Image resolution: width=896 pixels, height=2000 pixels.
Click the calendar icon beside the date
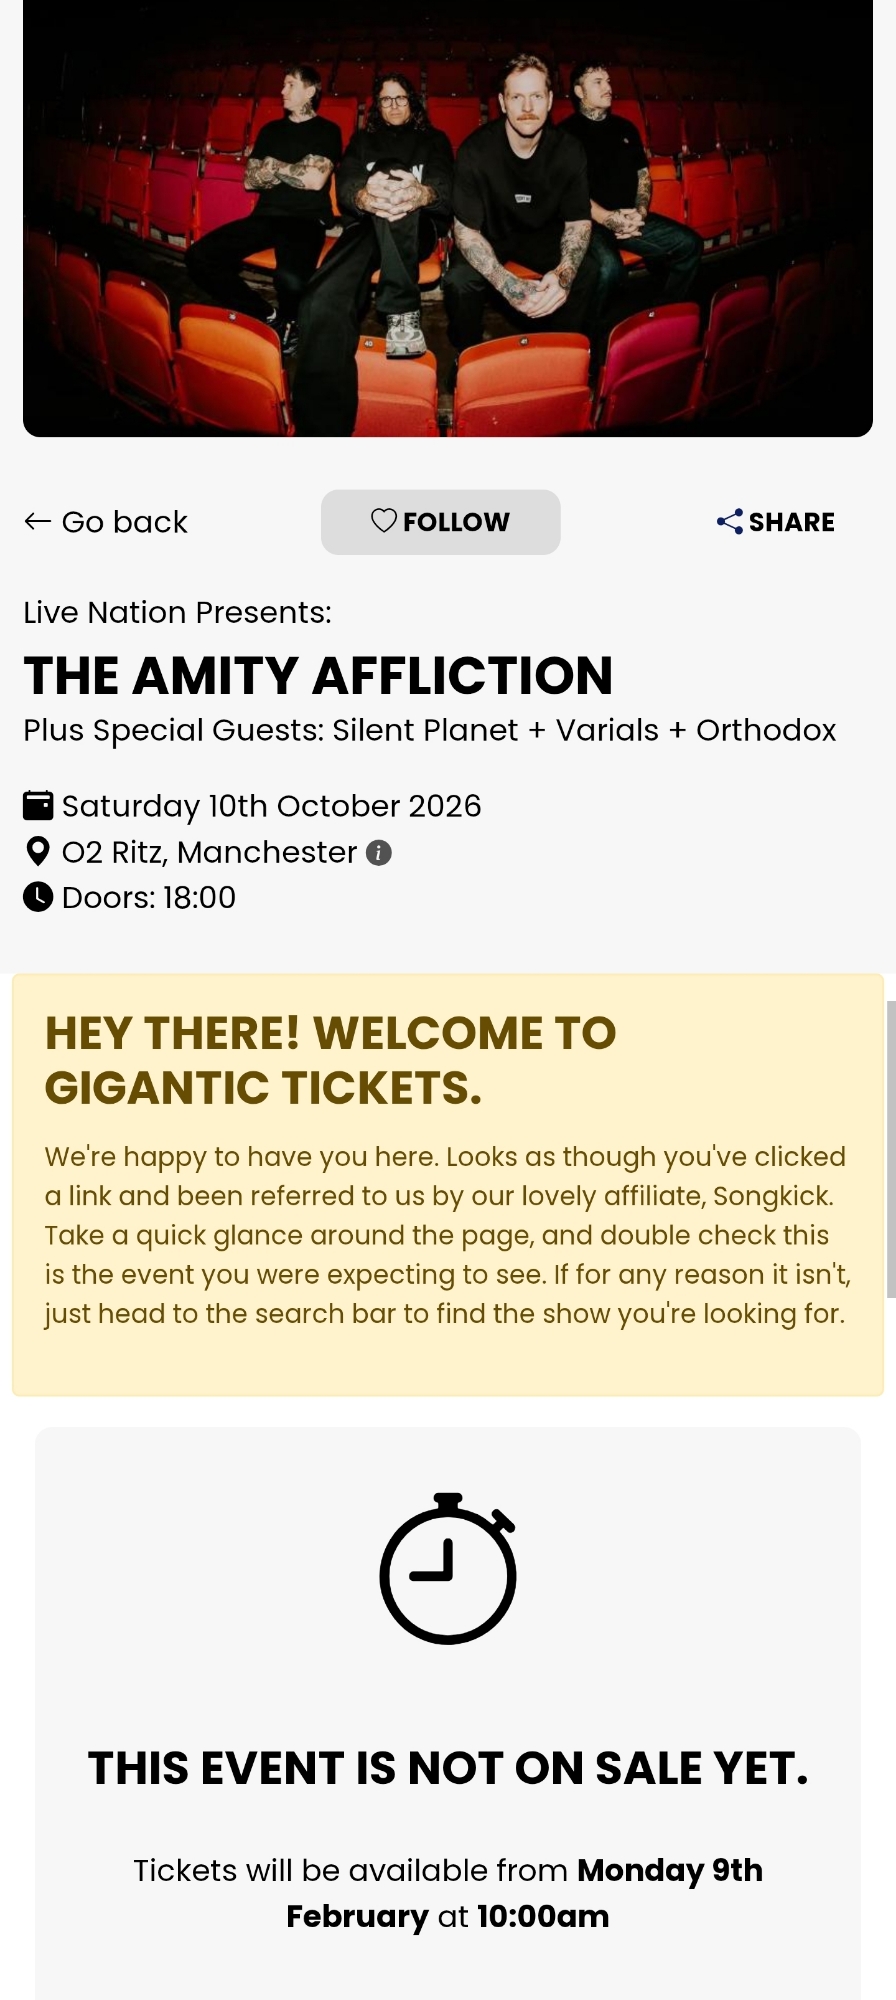coord(38,805)
